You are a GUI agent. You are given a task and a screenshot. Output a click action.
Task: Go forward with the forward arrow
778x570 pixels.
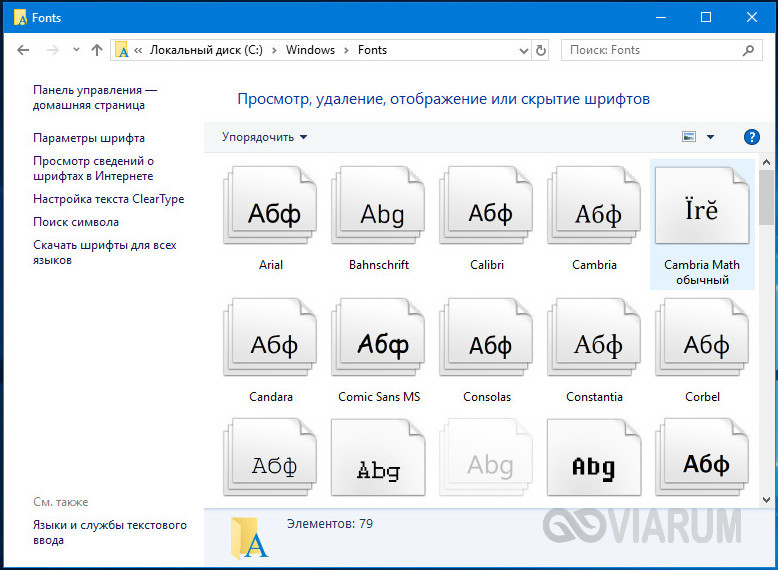coord(53,50)
